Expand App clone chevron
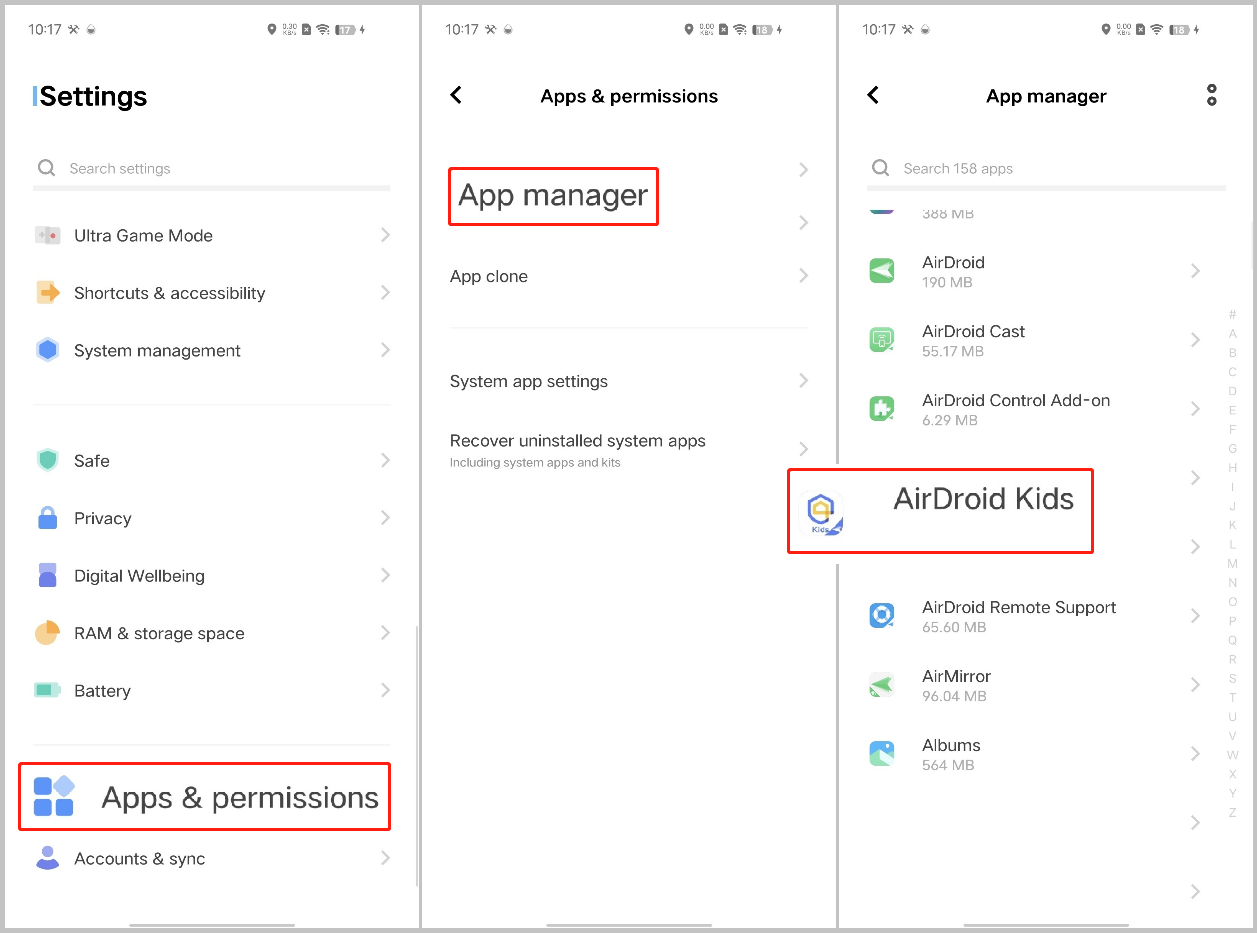The width and height of the screenshot is (1257, 933). tap(803, 275)
